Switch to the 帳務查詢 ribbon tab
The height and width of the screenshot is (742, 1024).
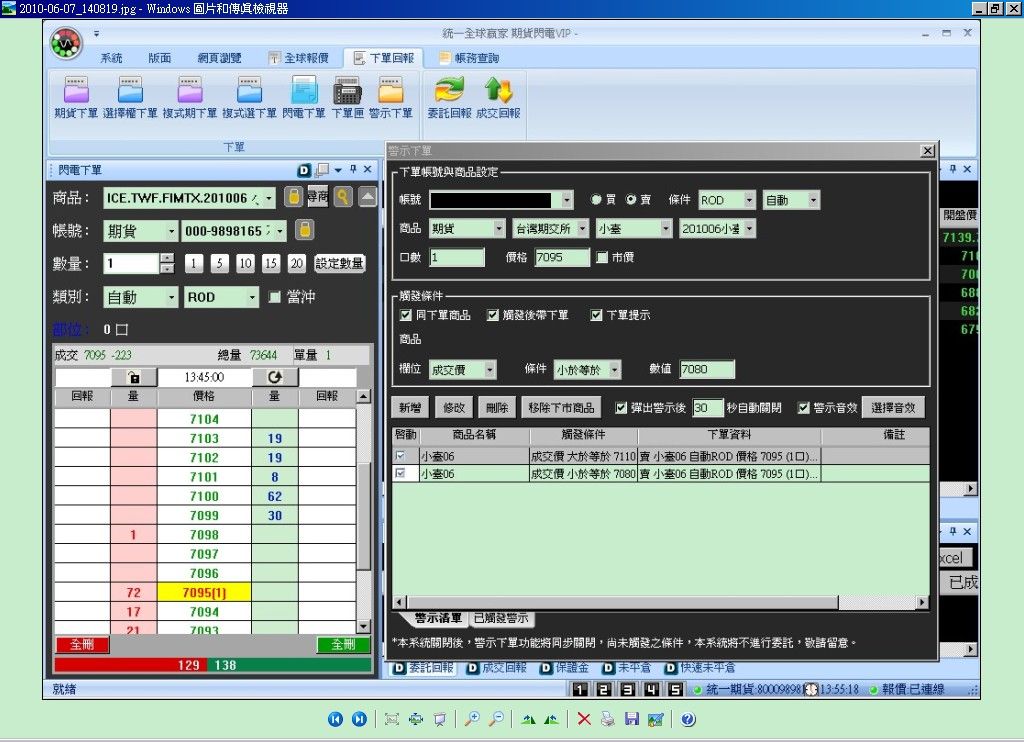[470, 58]
